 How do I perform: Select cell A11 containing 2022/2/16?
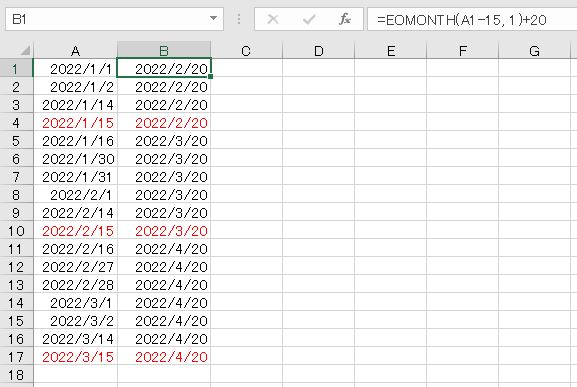[x=75, y=248]
